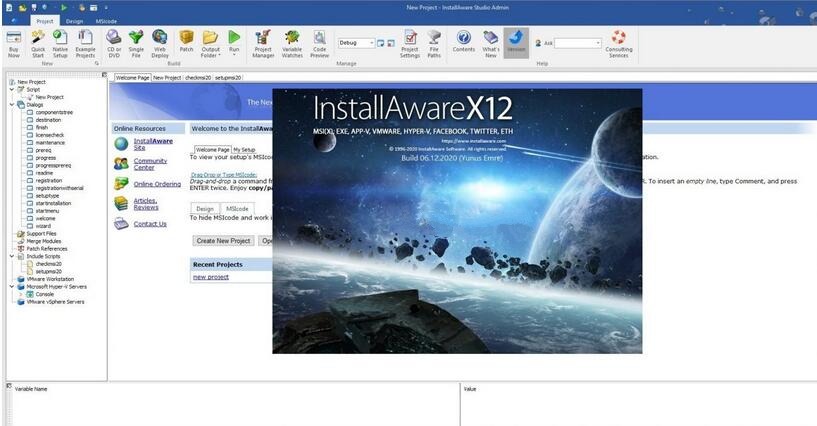Click the green run arrow in the title bar
817x426 pixels.
(x=64, y=7)
